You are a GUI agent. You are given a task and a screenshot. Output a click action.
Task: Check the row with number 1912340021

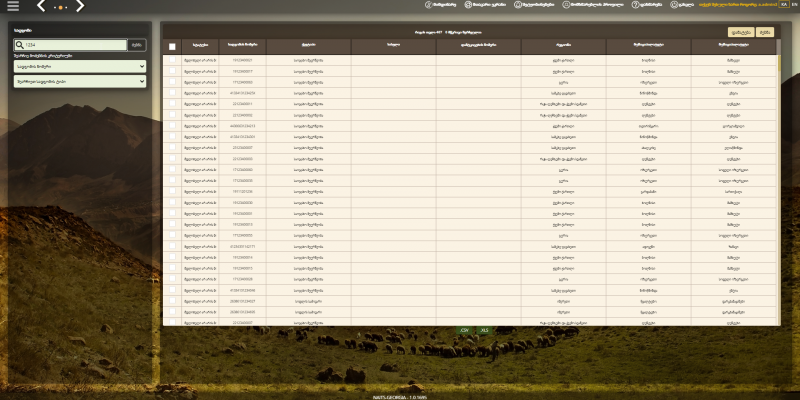coord(172,60)
